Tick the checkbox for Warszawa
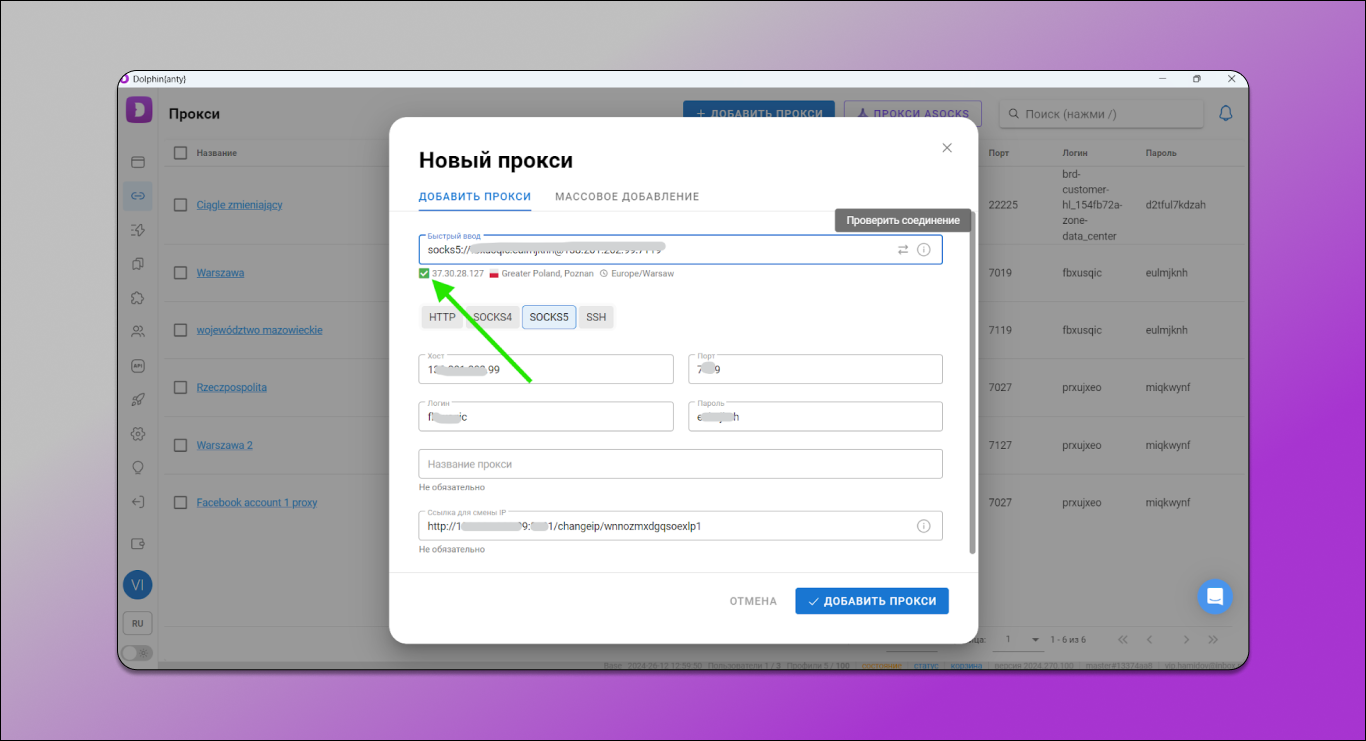This screenshot has width=1366, height=741. pyautogui.click(x=181, y=273)
